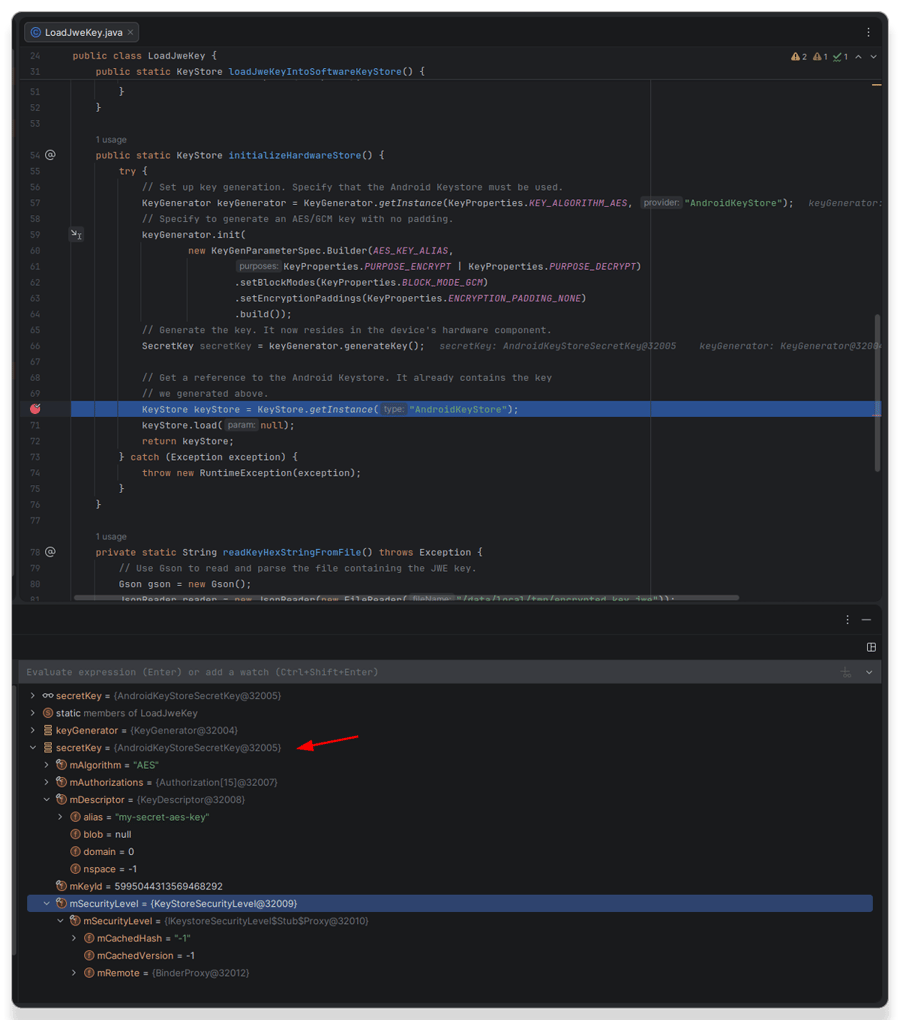Close the LoadJweKey.java tab

pyautogui.click(x=131, y=31)
